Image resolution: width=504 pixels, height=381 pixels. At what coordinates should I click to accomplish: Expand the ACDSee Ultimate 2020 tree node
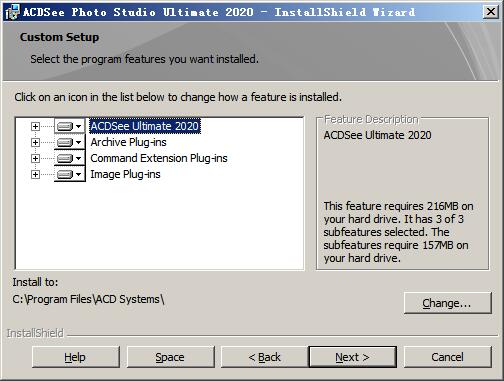[35, 126]
